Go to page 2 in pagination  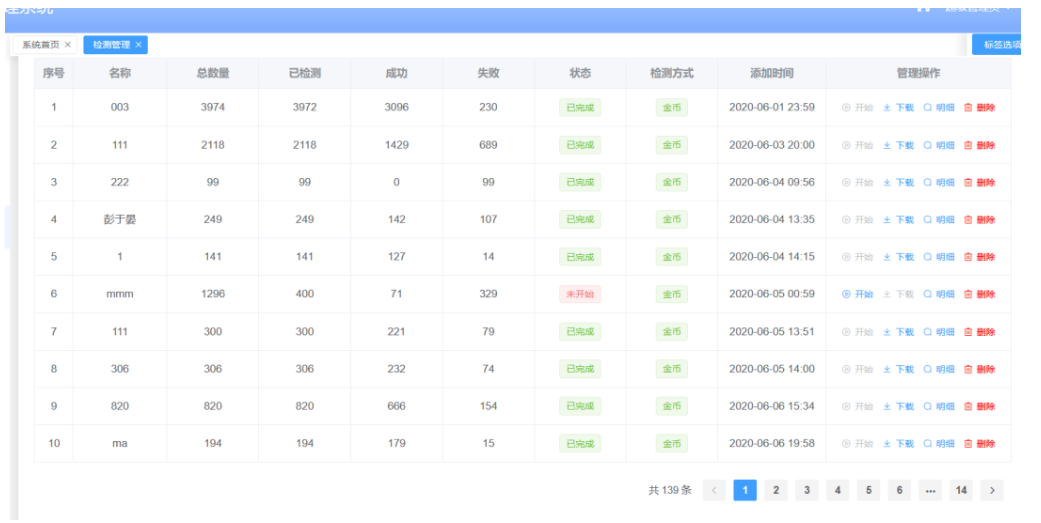pos(775,490)
